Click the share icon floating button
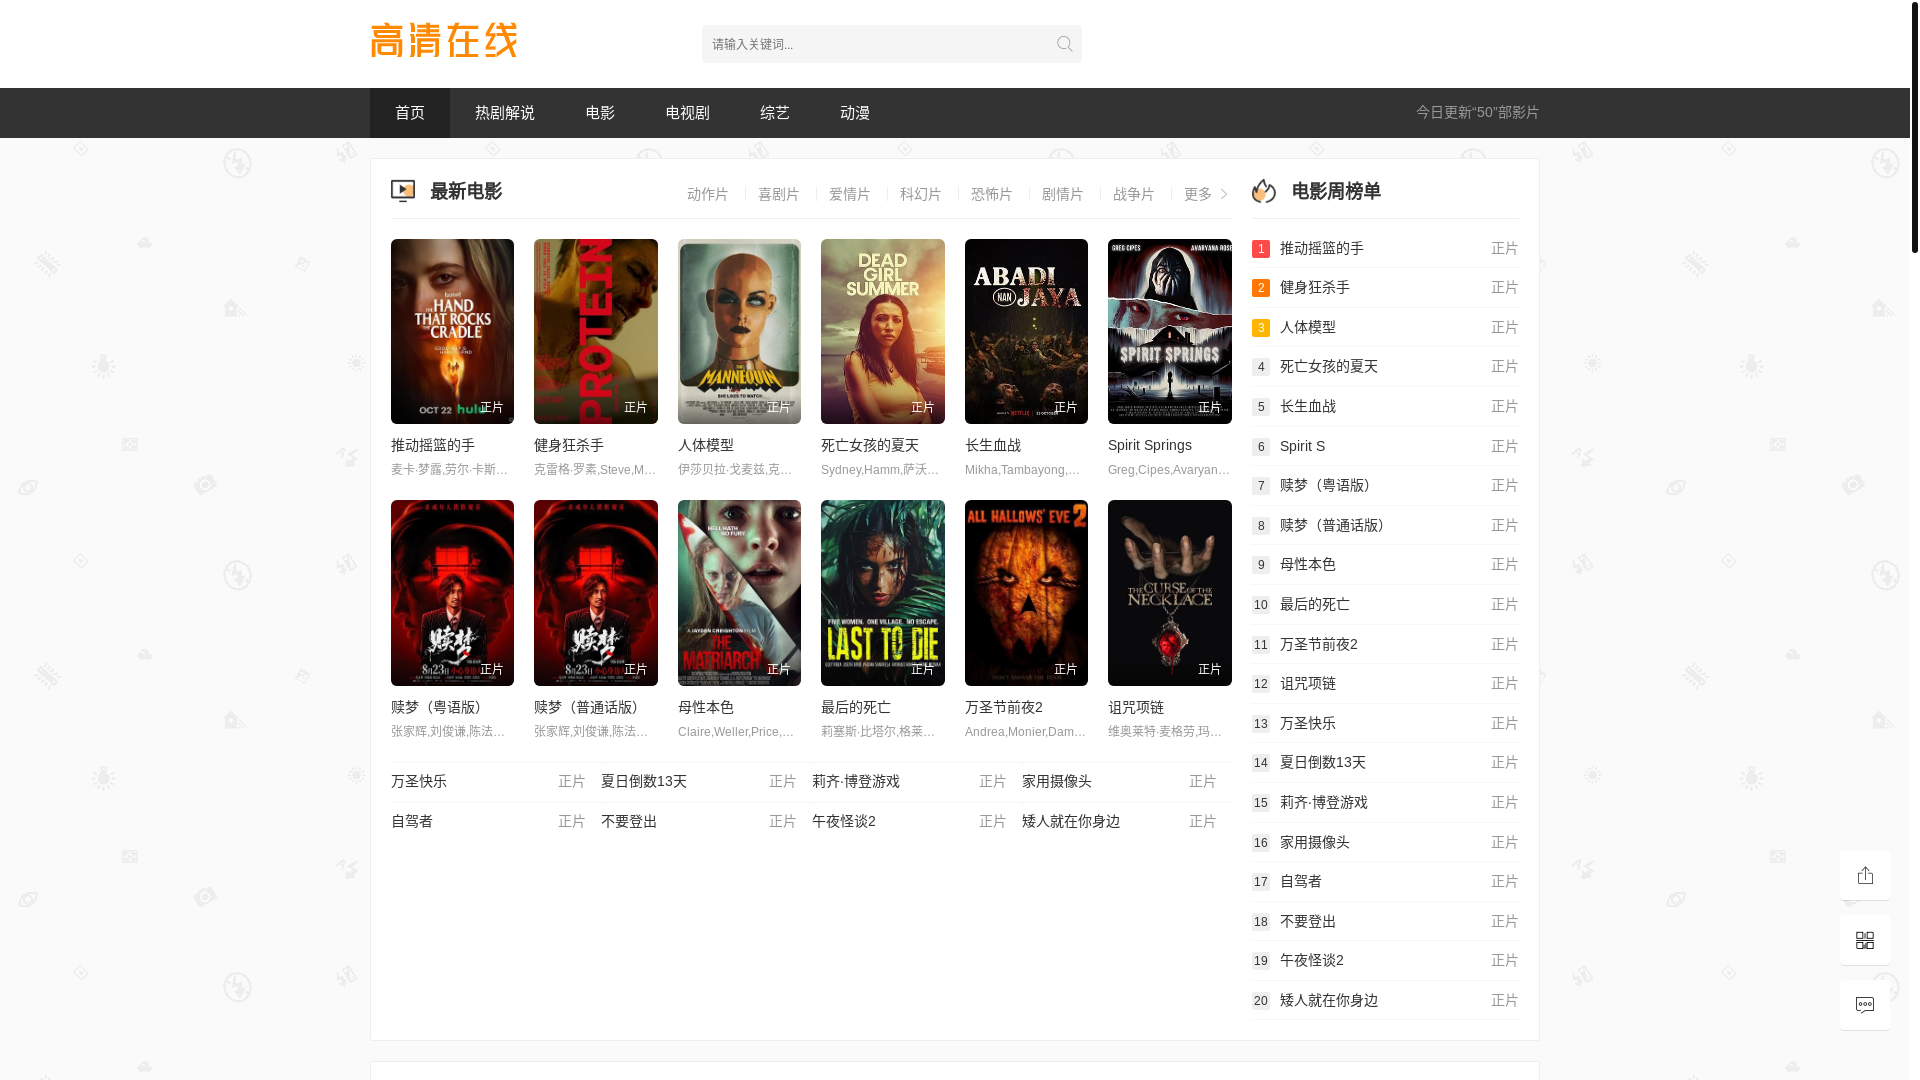 point(1865,875)
